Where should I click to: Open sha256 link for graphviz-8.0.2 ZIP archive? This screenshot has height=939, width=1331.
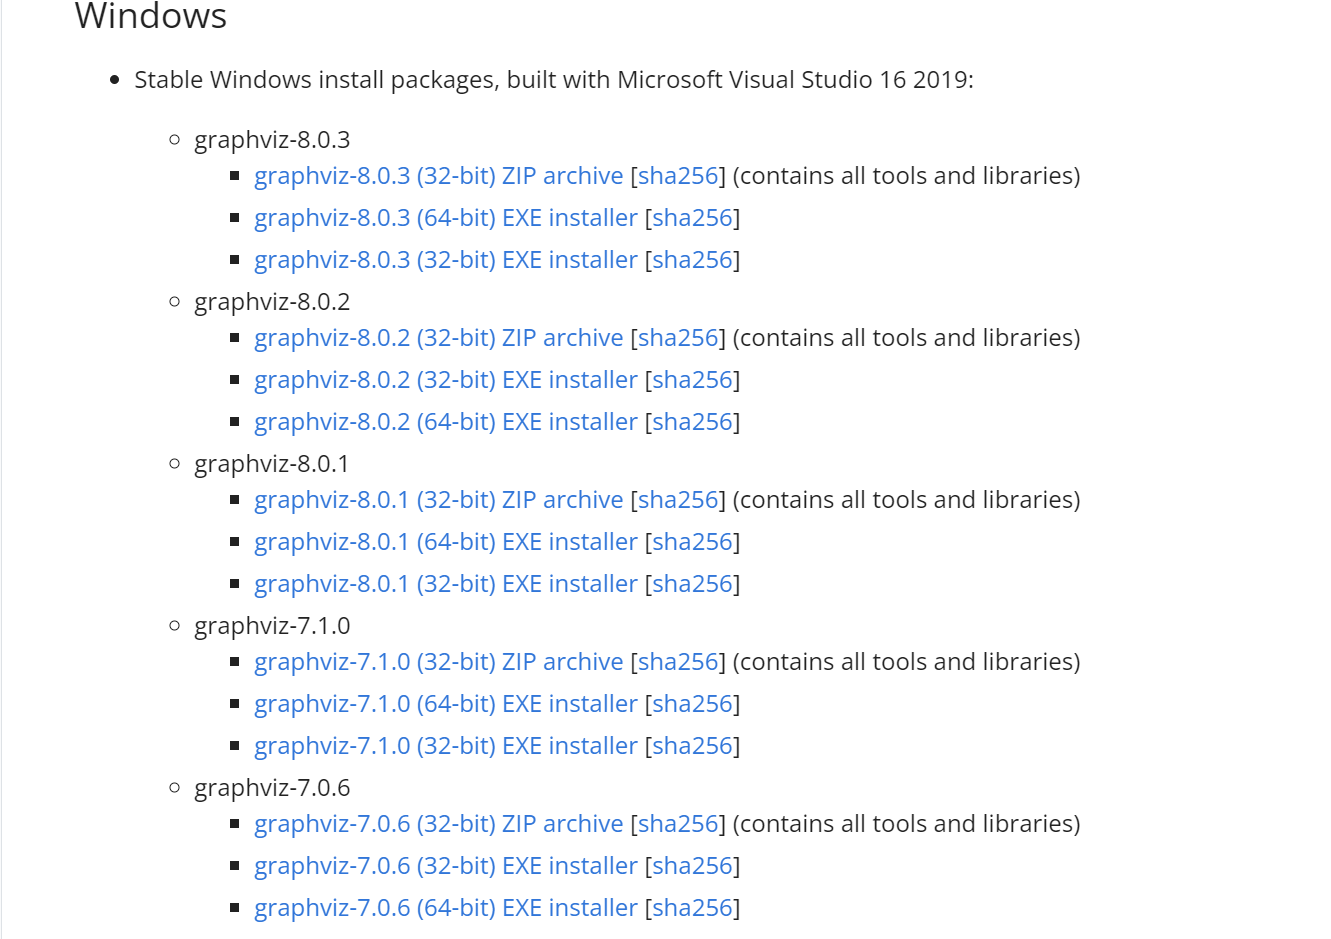point(678,338)
